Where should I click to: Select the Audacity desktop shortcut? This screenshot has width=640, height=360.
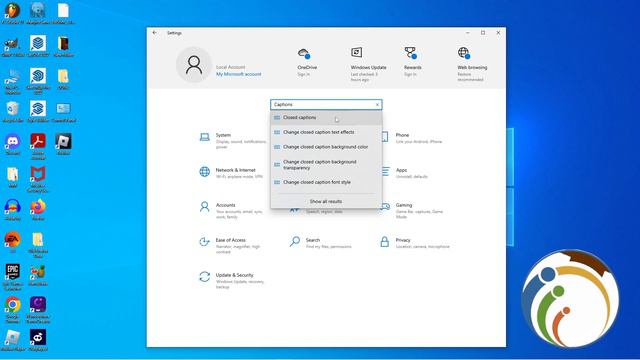tap(13, 210)
